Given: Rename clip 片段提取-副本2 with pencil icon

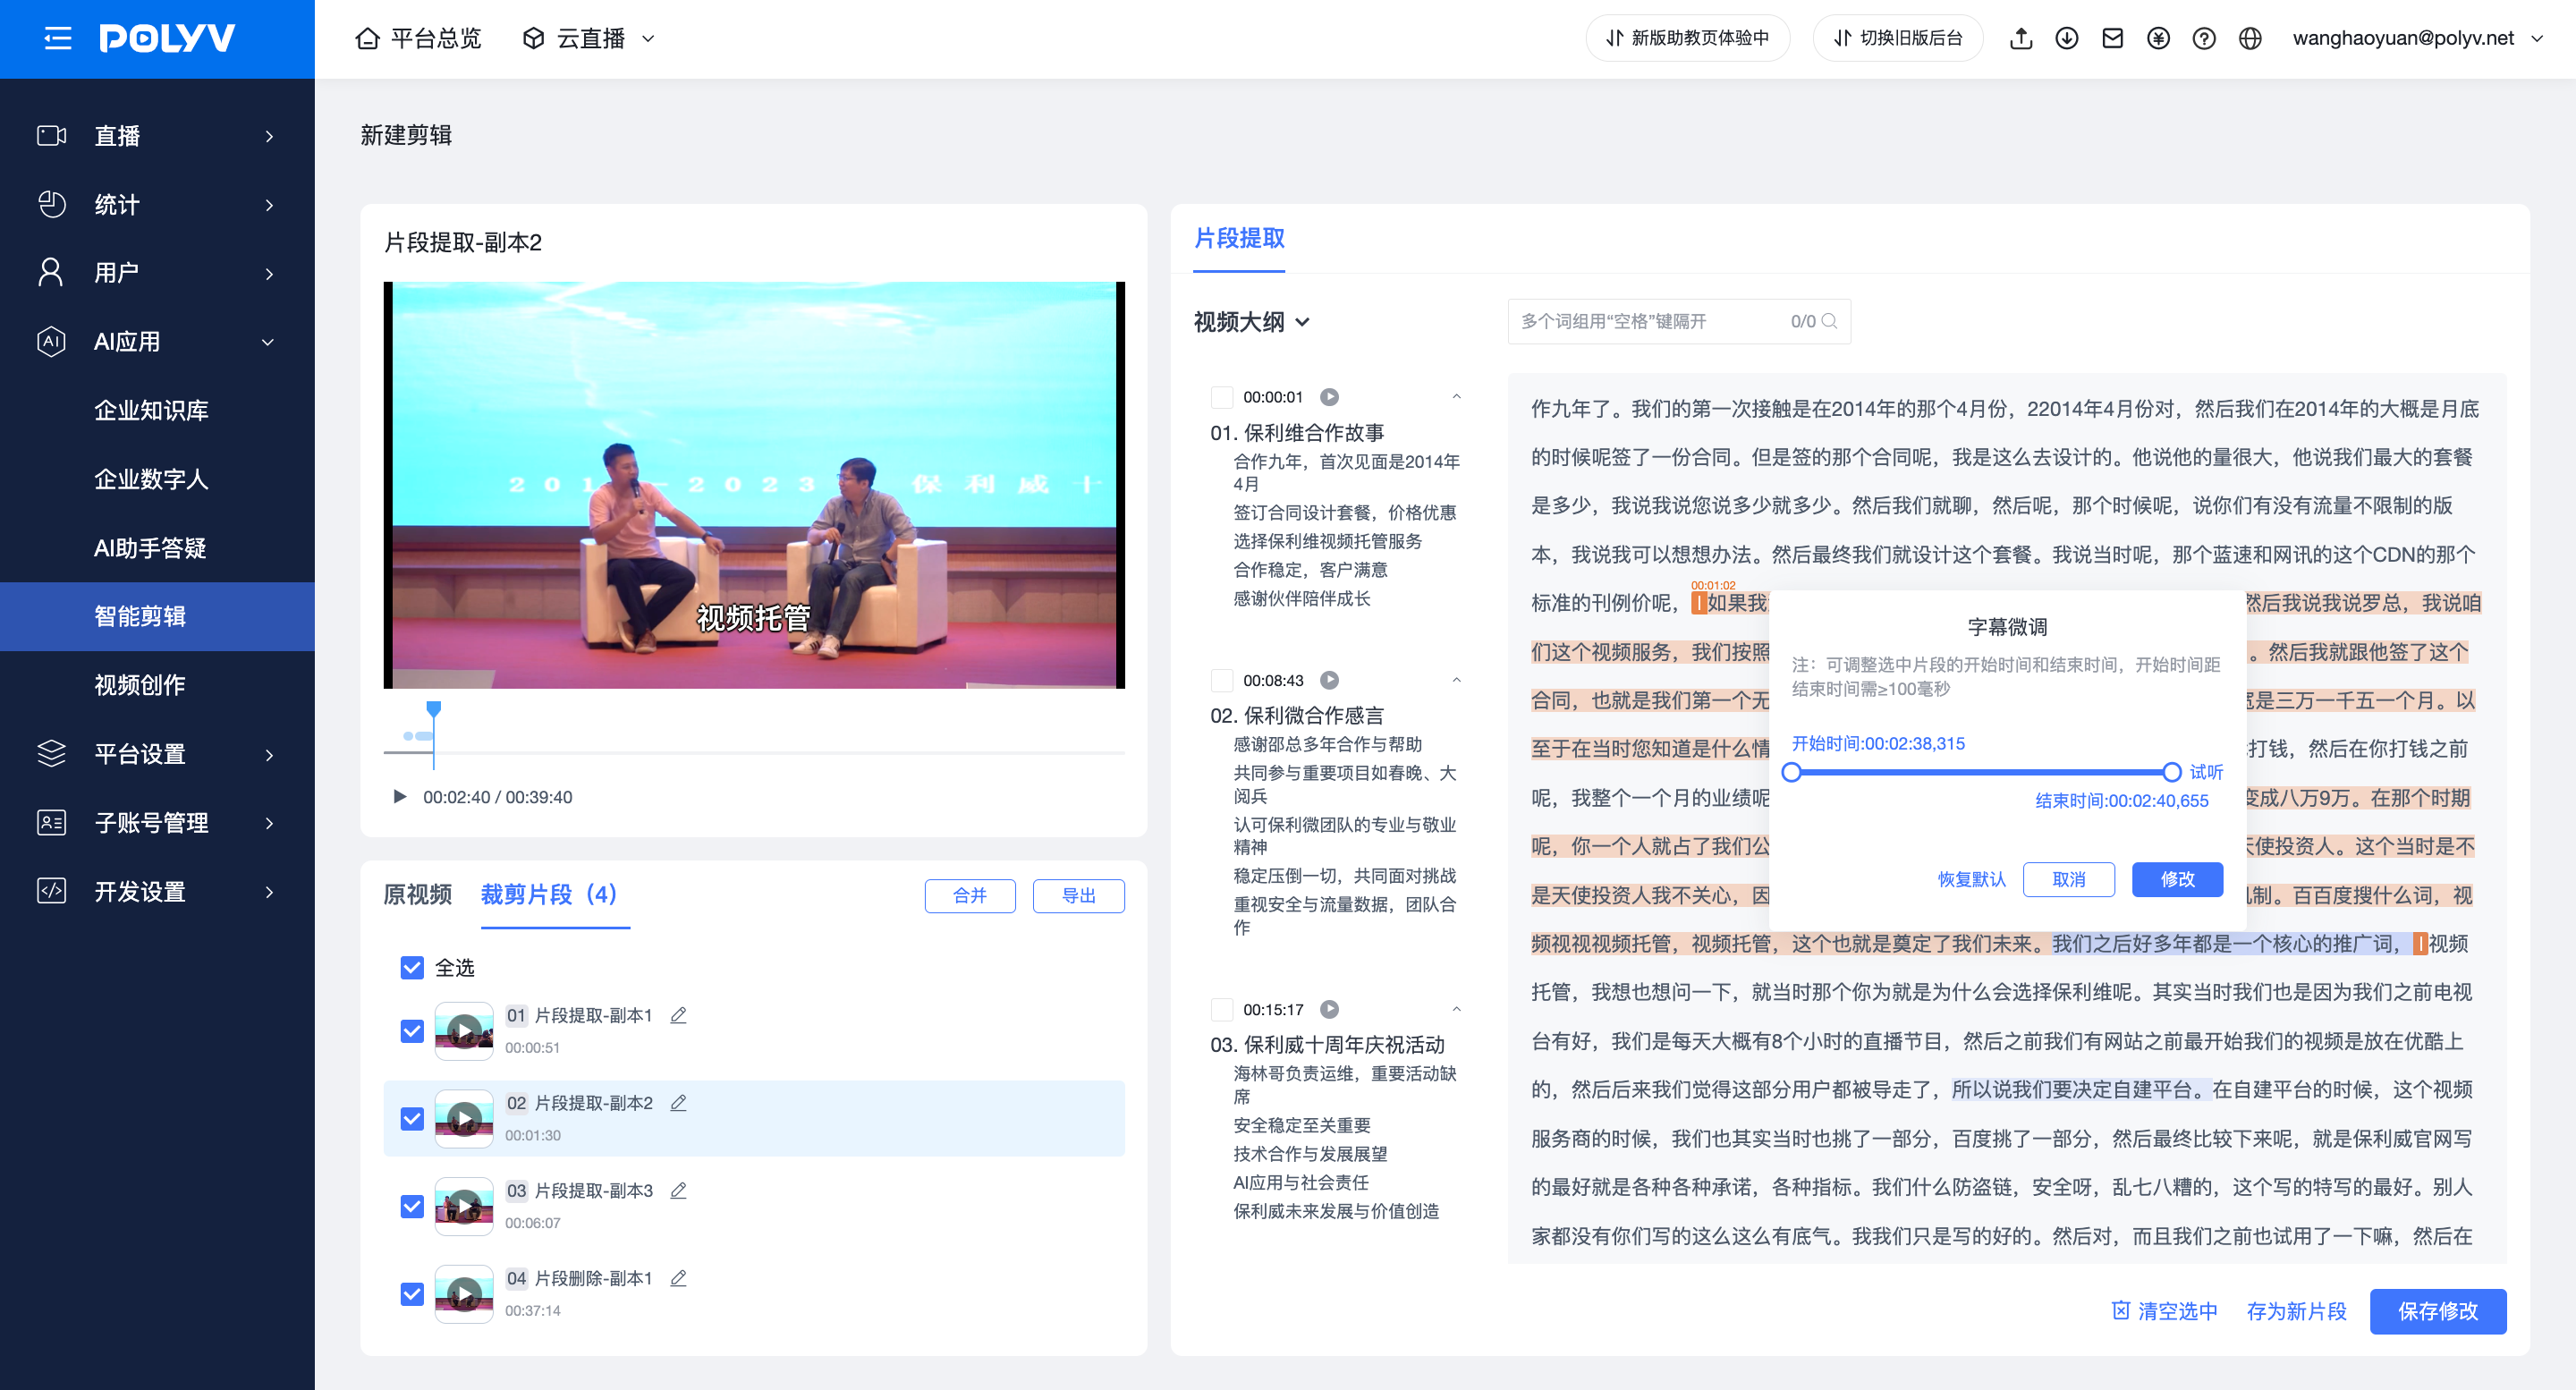Looking at the screenshot, I should tap(678, 1103).
